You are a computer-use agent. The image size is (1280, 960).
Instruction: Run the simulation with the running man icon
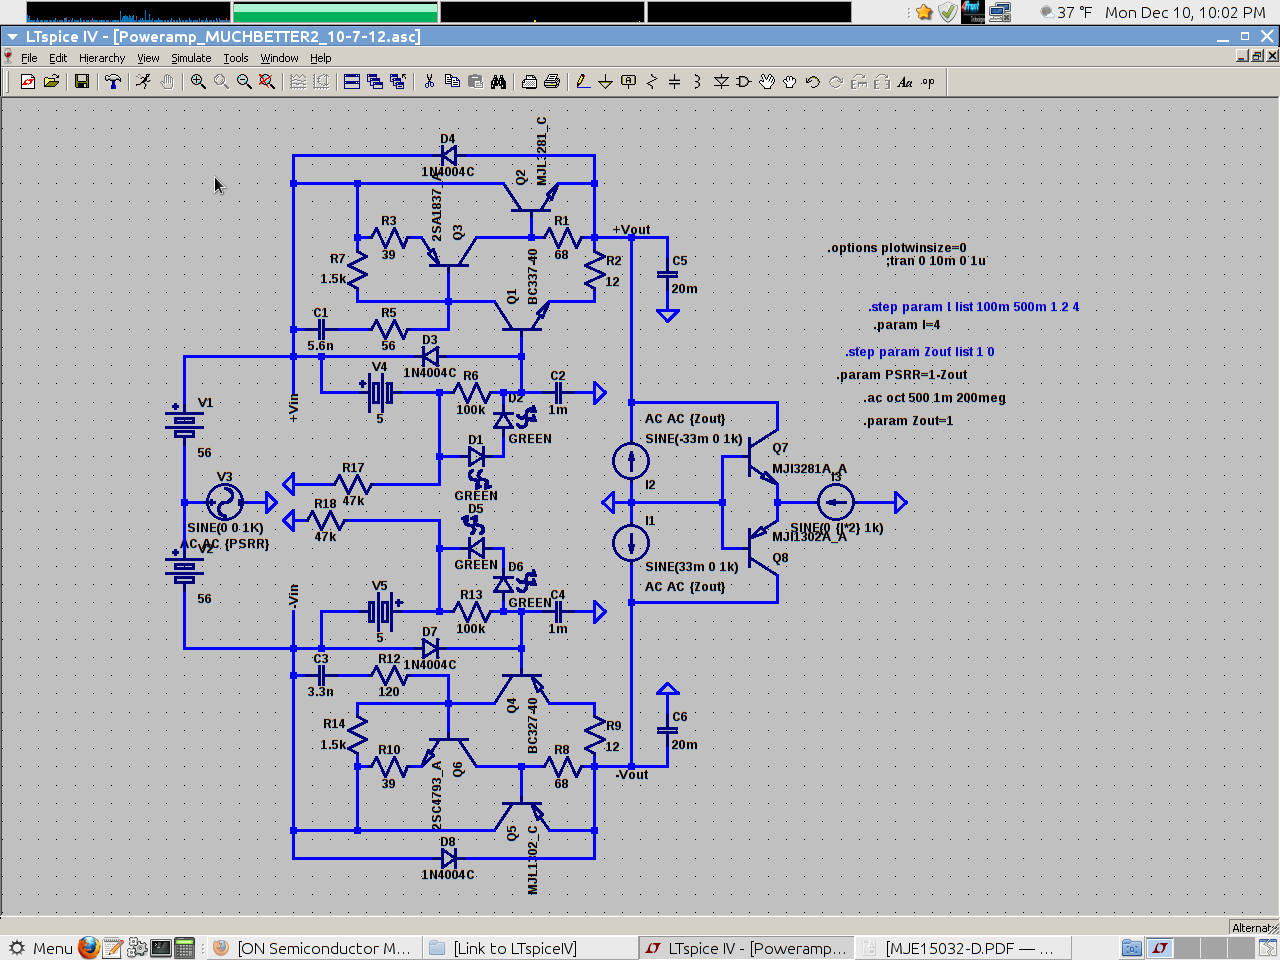143,82
